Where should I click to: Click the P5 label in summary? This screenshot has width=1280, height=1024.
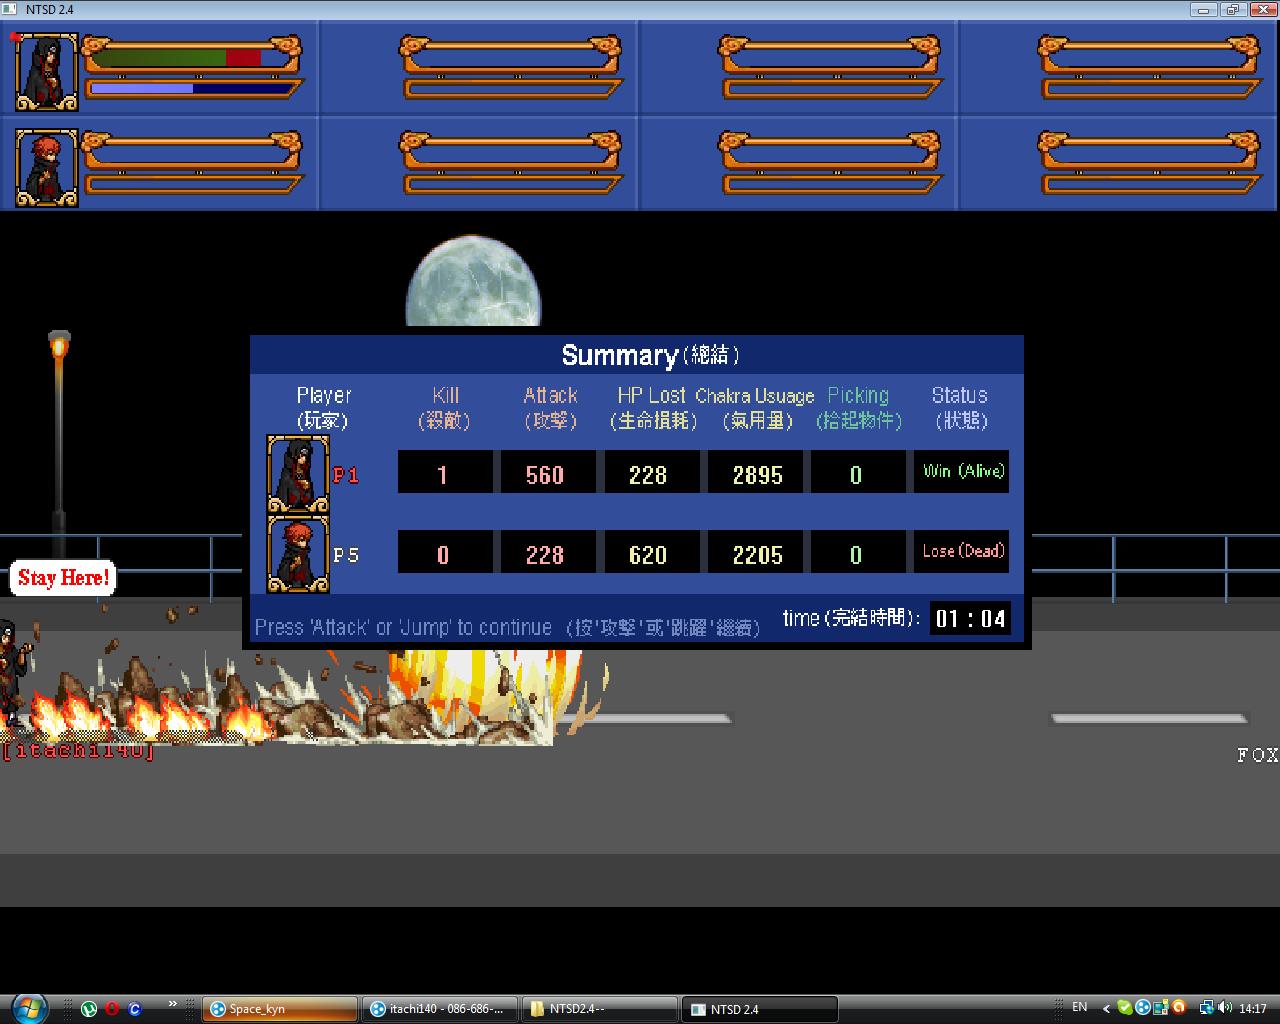tap(346, 555)
